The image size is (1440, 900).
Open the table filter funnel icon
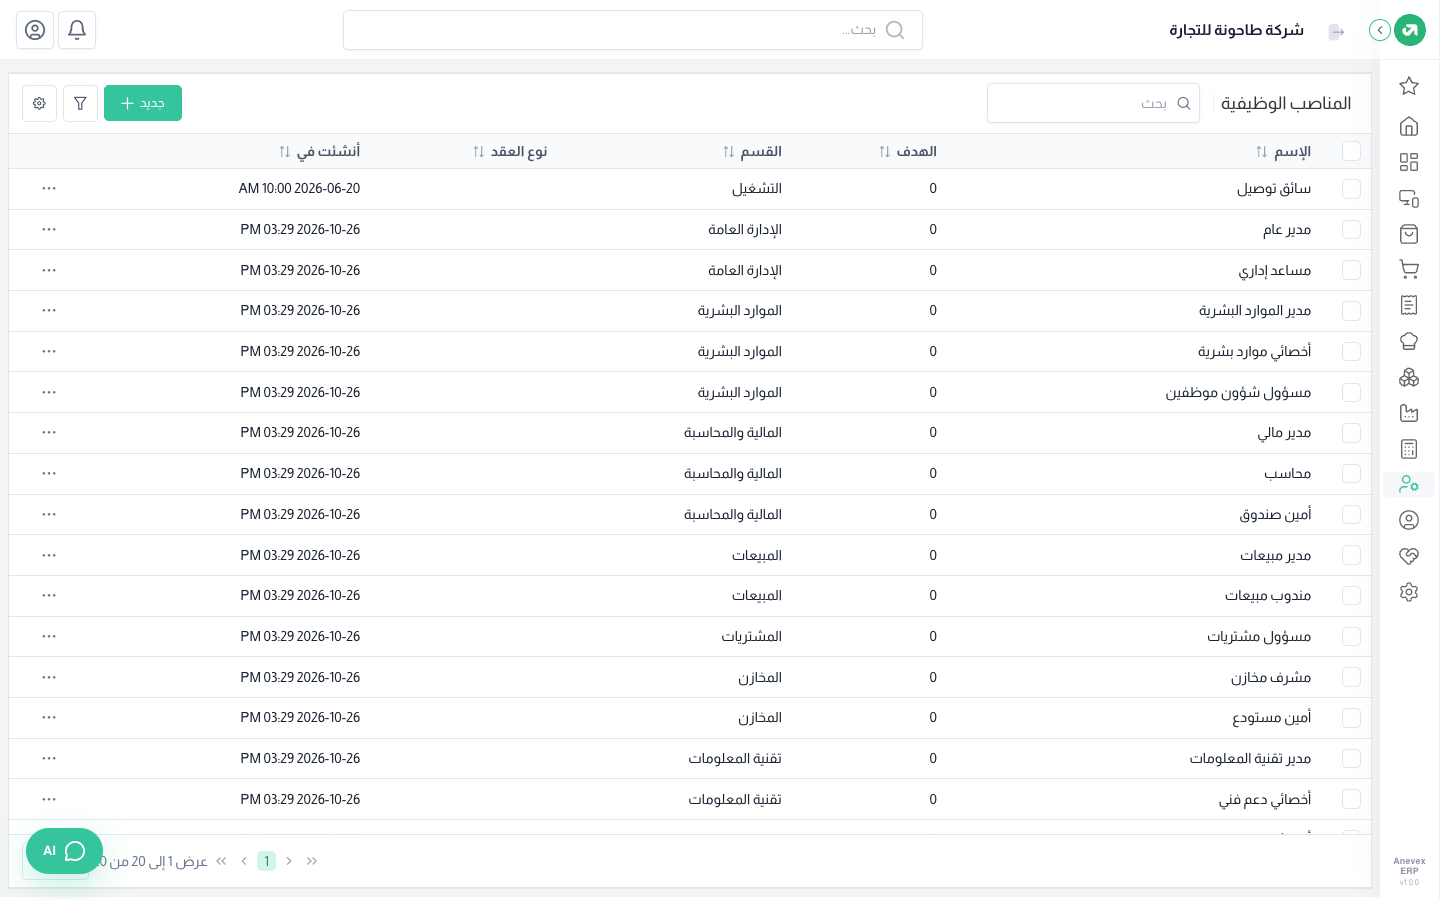point(80,103)
